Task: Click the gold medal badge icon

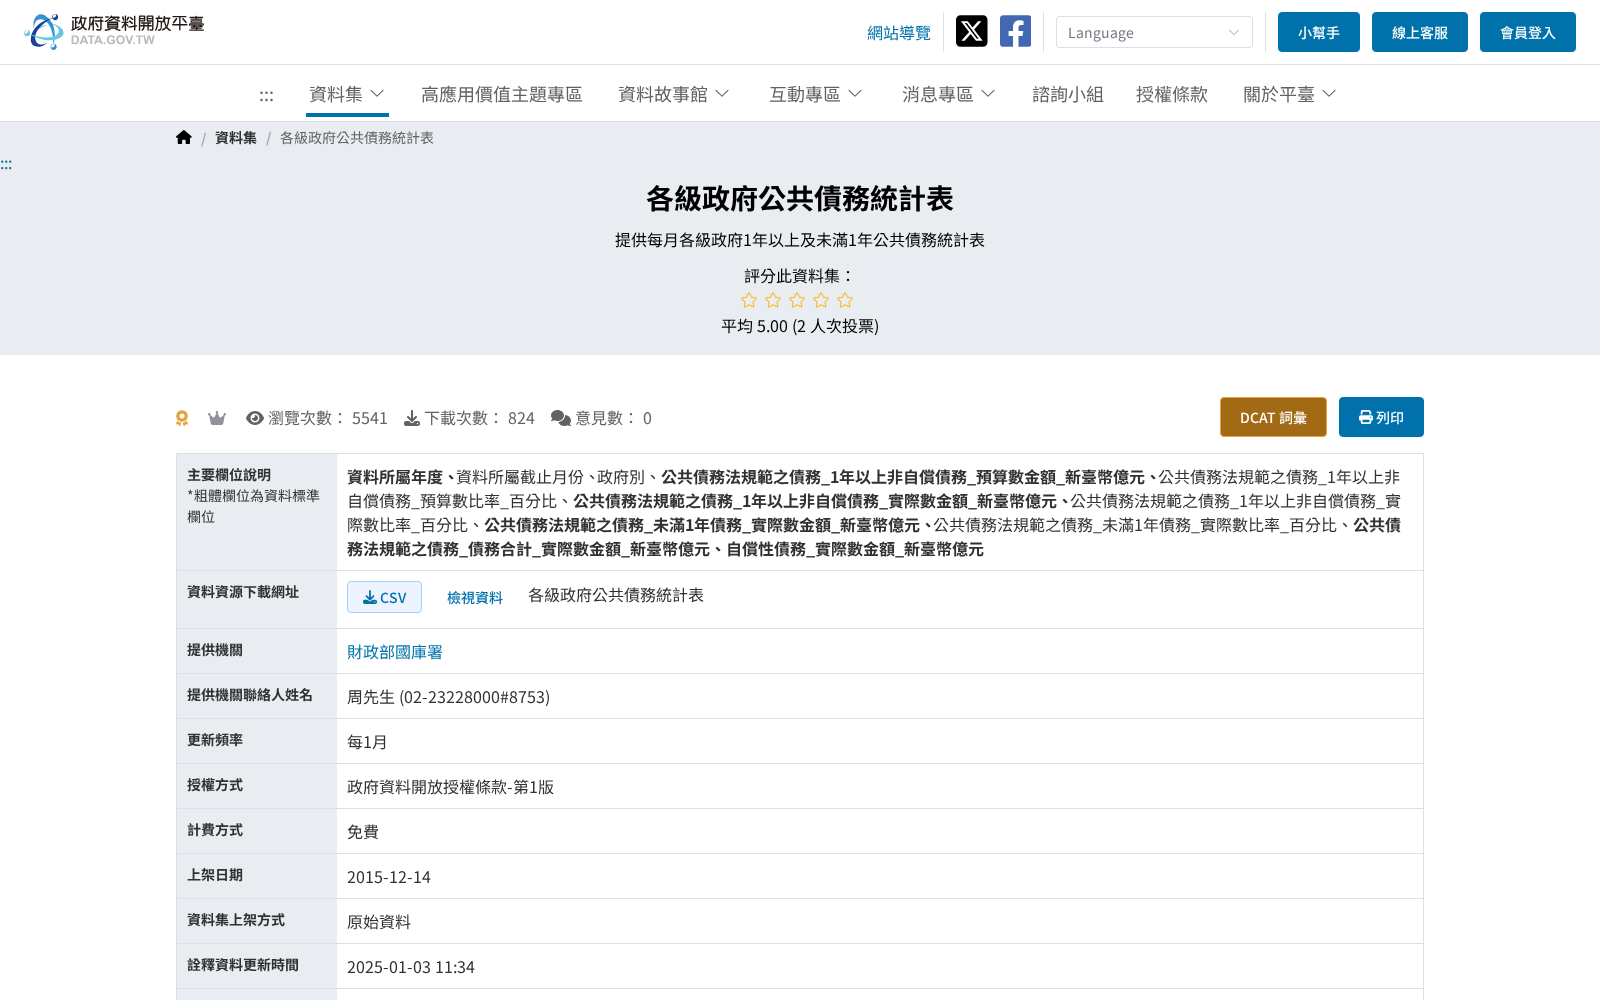Action: [182, 418]
